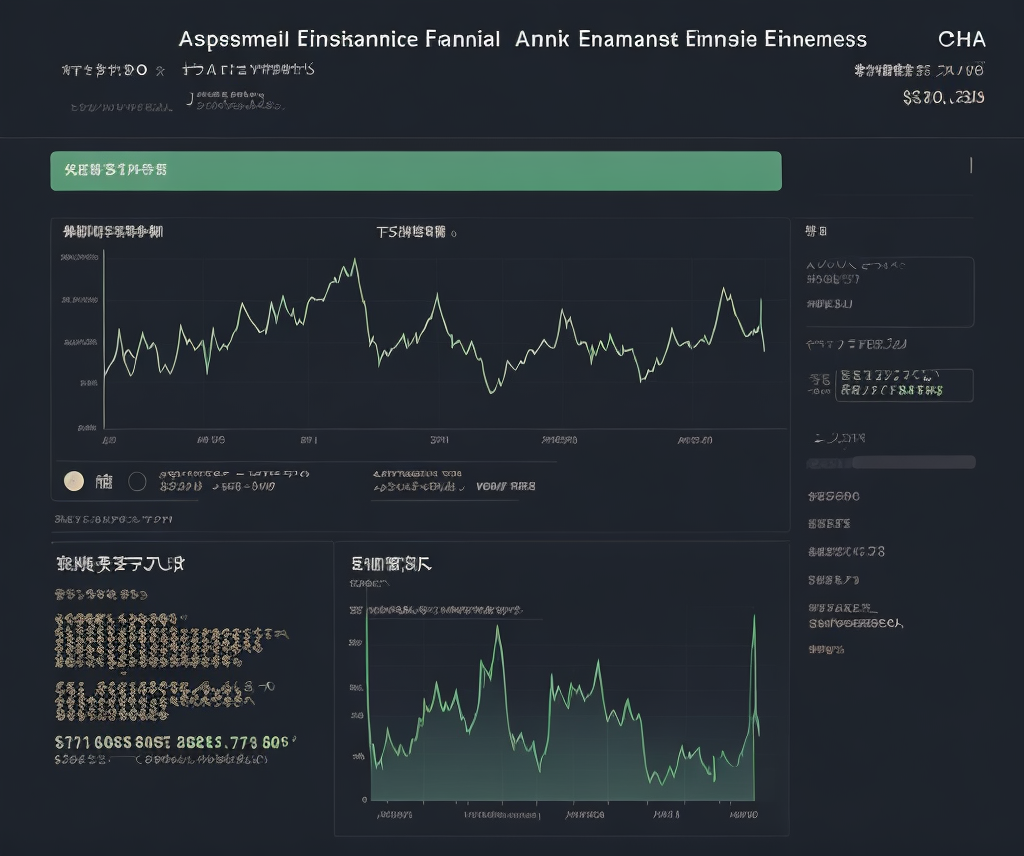
Task: Click the gray slider bar in the right sidebar
Action: pyautogui.click(x=890, y=462)
